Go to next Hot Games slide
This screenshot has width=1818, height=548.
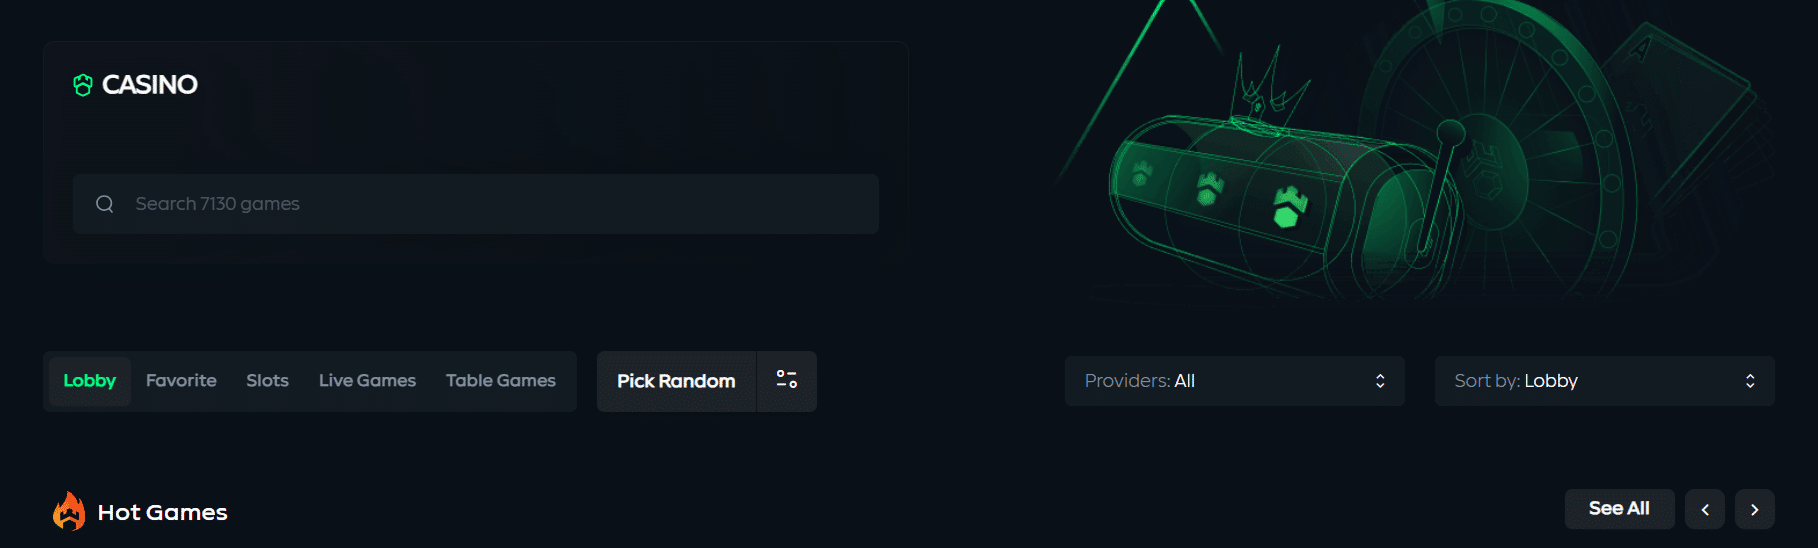(1754, 509)
